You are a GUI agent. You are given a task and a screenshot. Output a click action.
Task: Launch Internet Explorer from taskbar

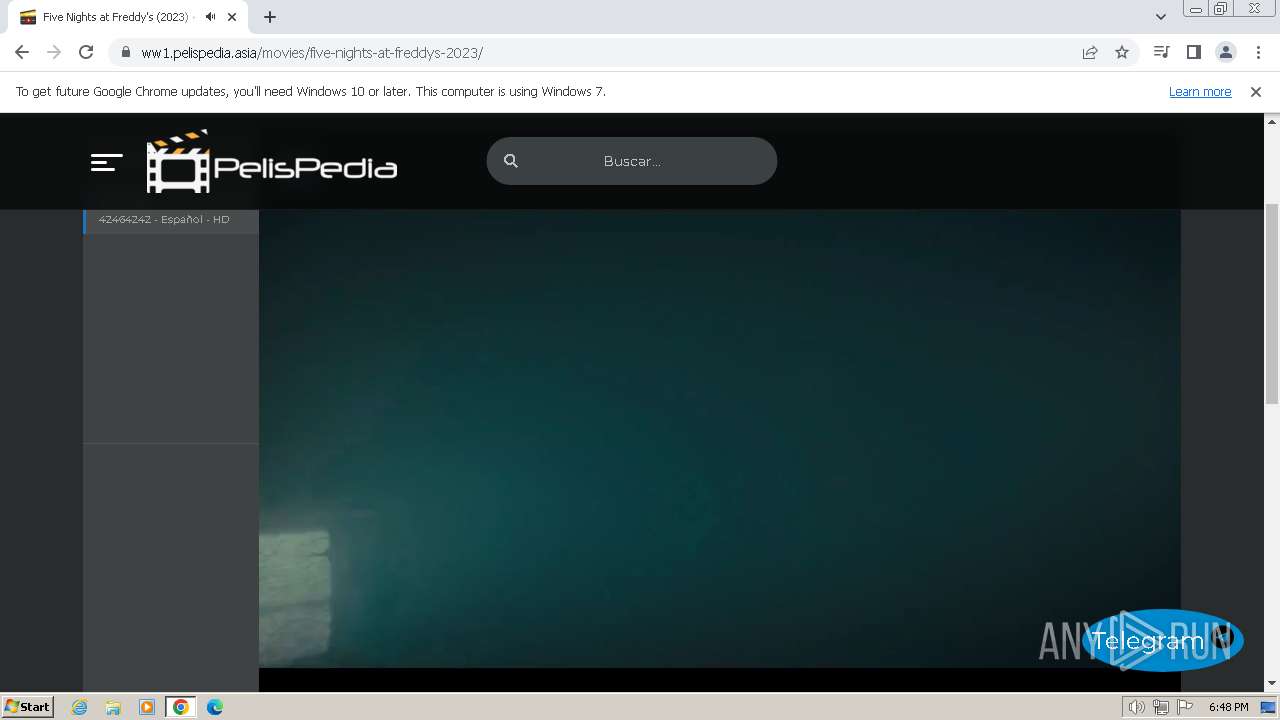tap(79, 707)
